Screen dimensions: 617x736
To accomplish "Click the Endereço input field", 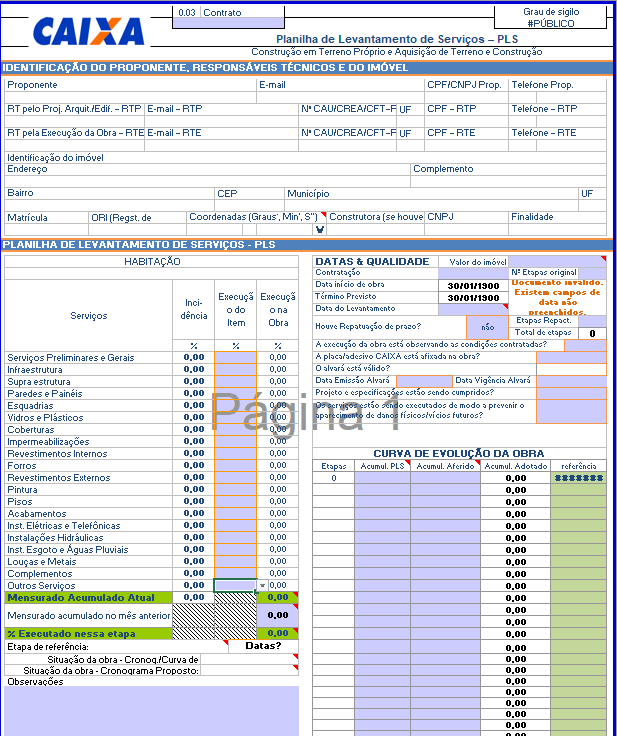I will (x=207, y=181).
